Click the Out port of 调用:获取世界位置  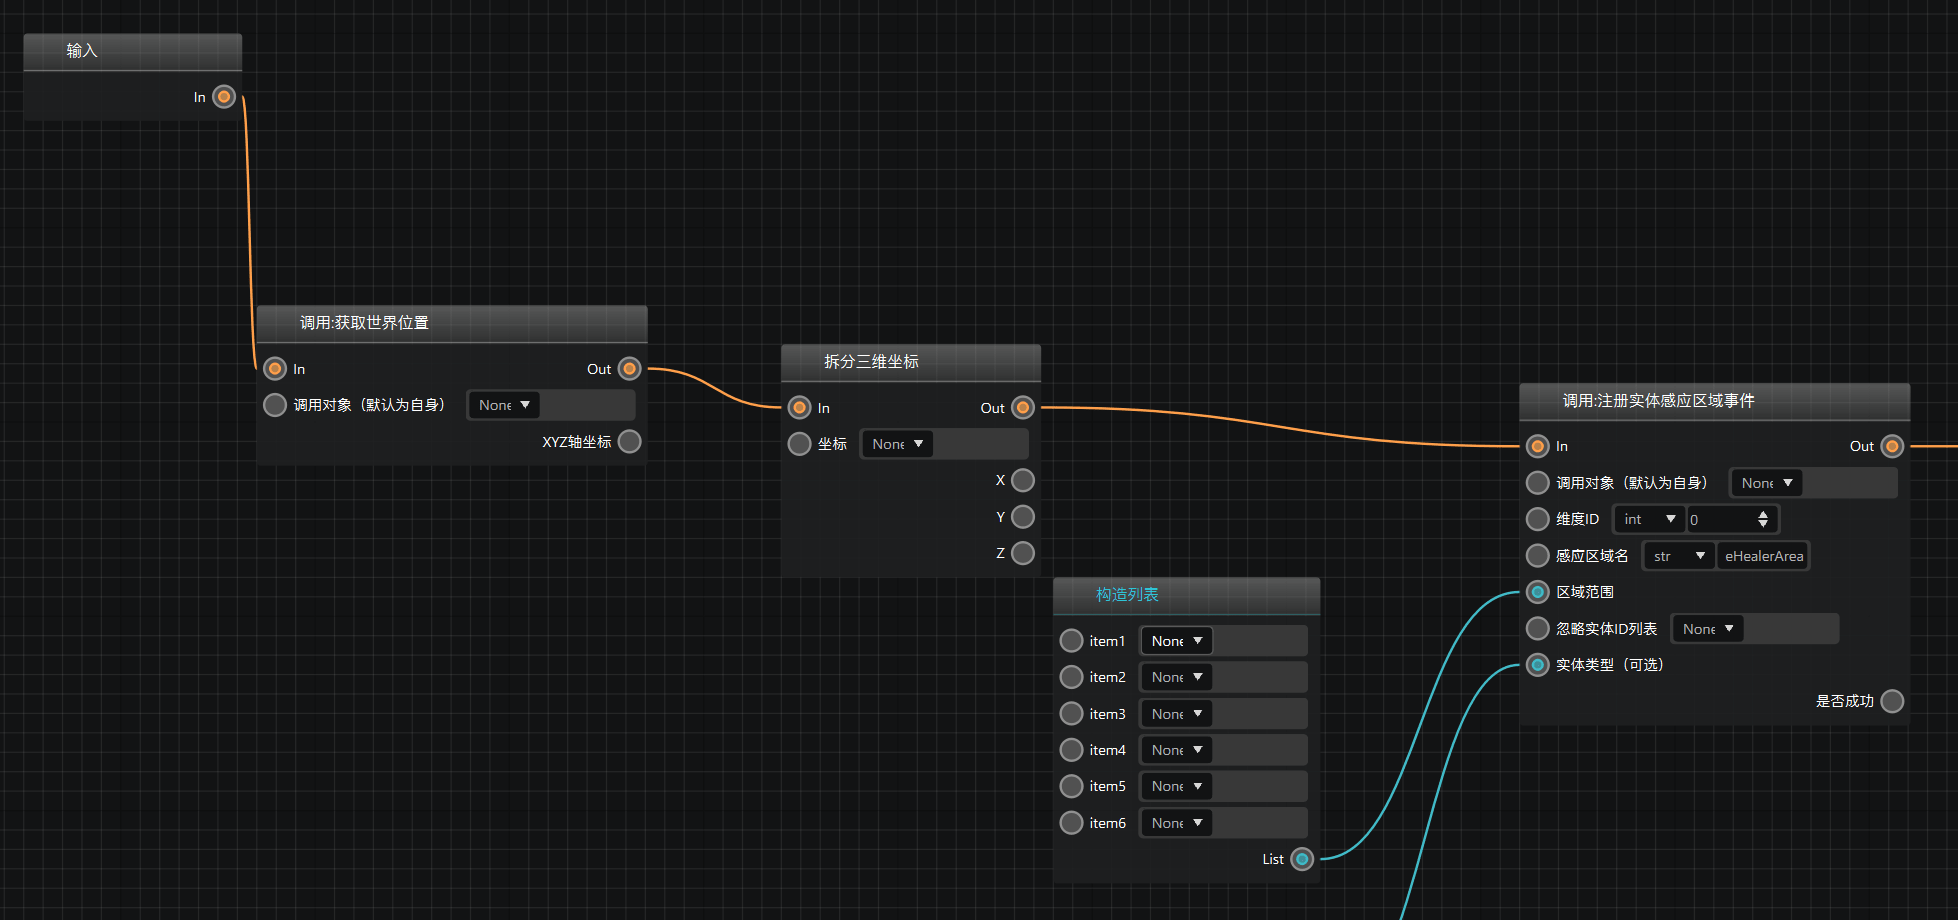tap(629, 369)
